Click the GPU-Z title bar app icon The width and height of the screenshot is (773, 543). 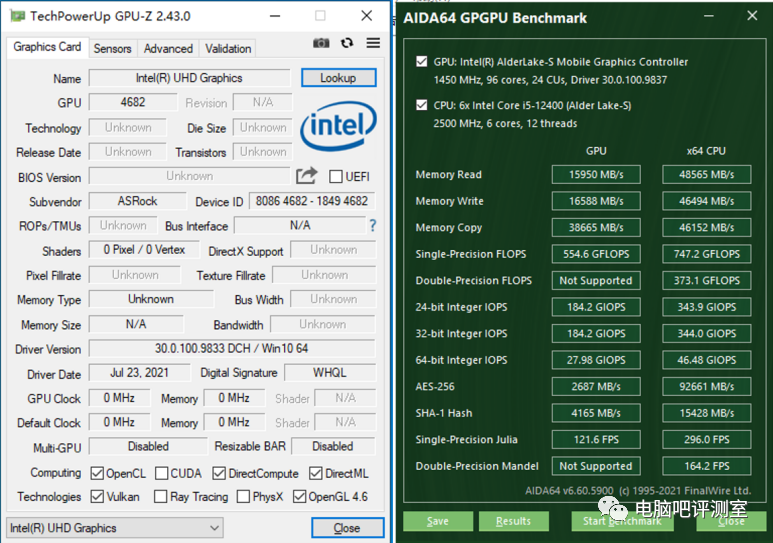(18, 16)
